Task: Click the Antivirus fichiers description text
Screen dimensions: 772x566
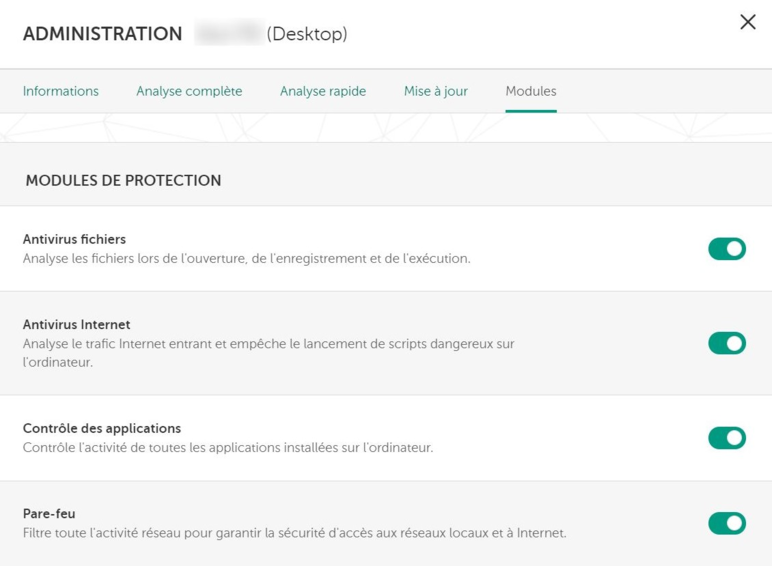Action: pos(246,259)
